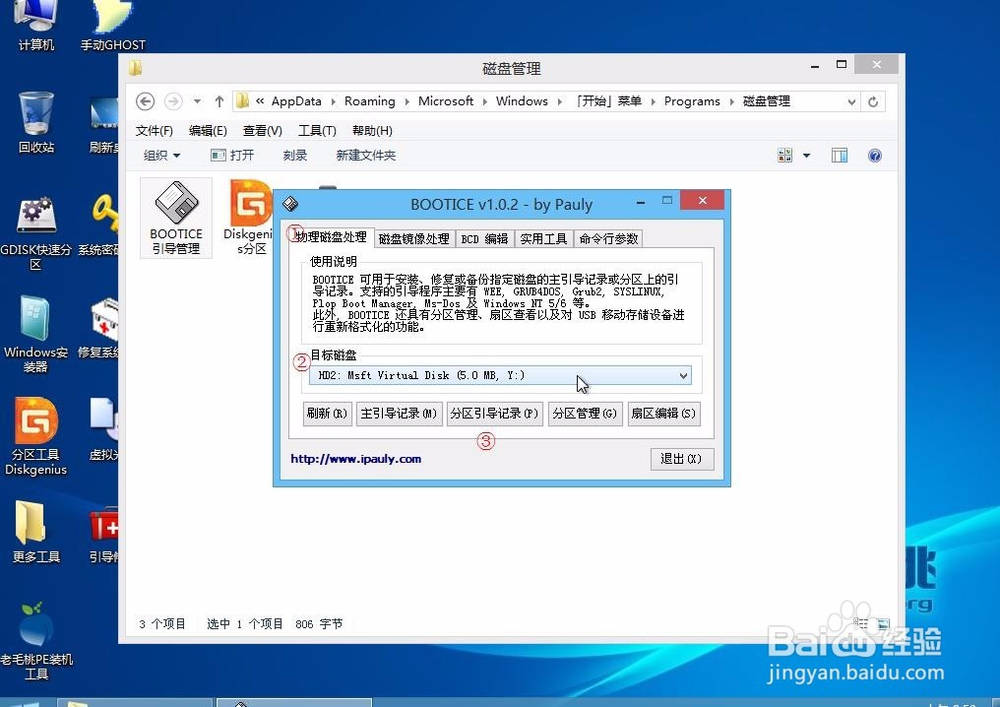This screenshot has height=707, width=1000.
Task: Refresh the explorer address bar
Action: [x=873, y=101]
